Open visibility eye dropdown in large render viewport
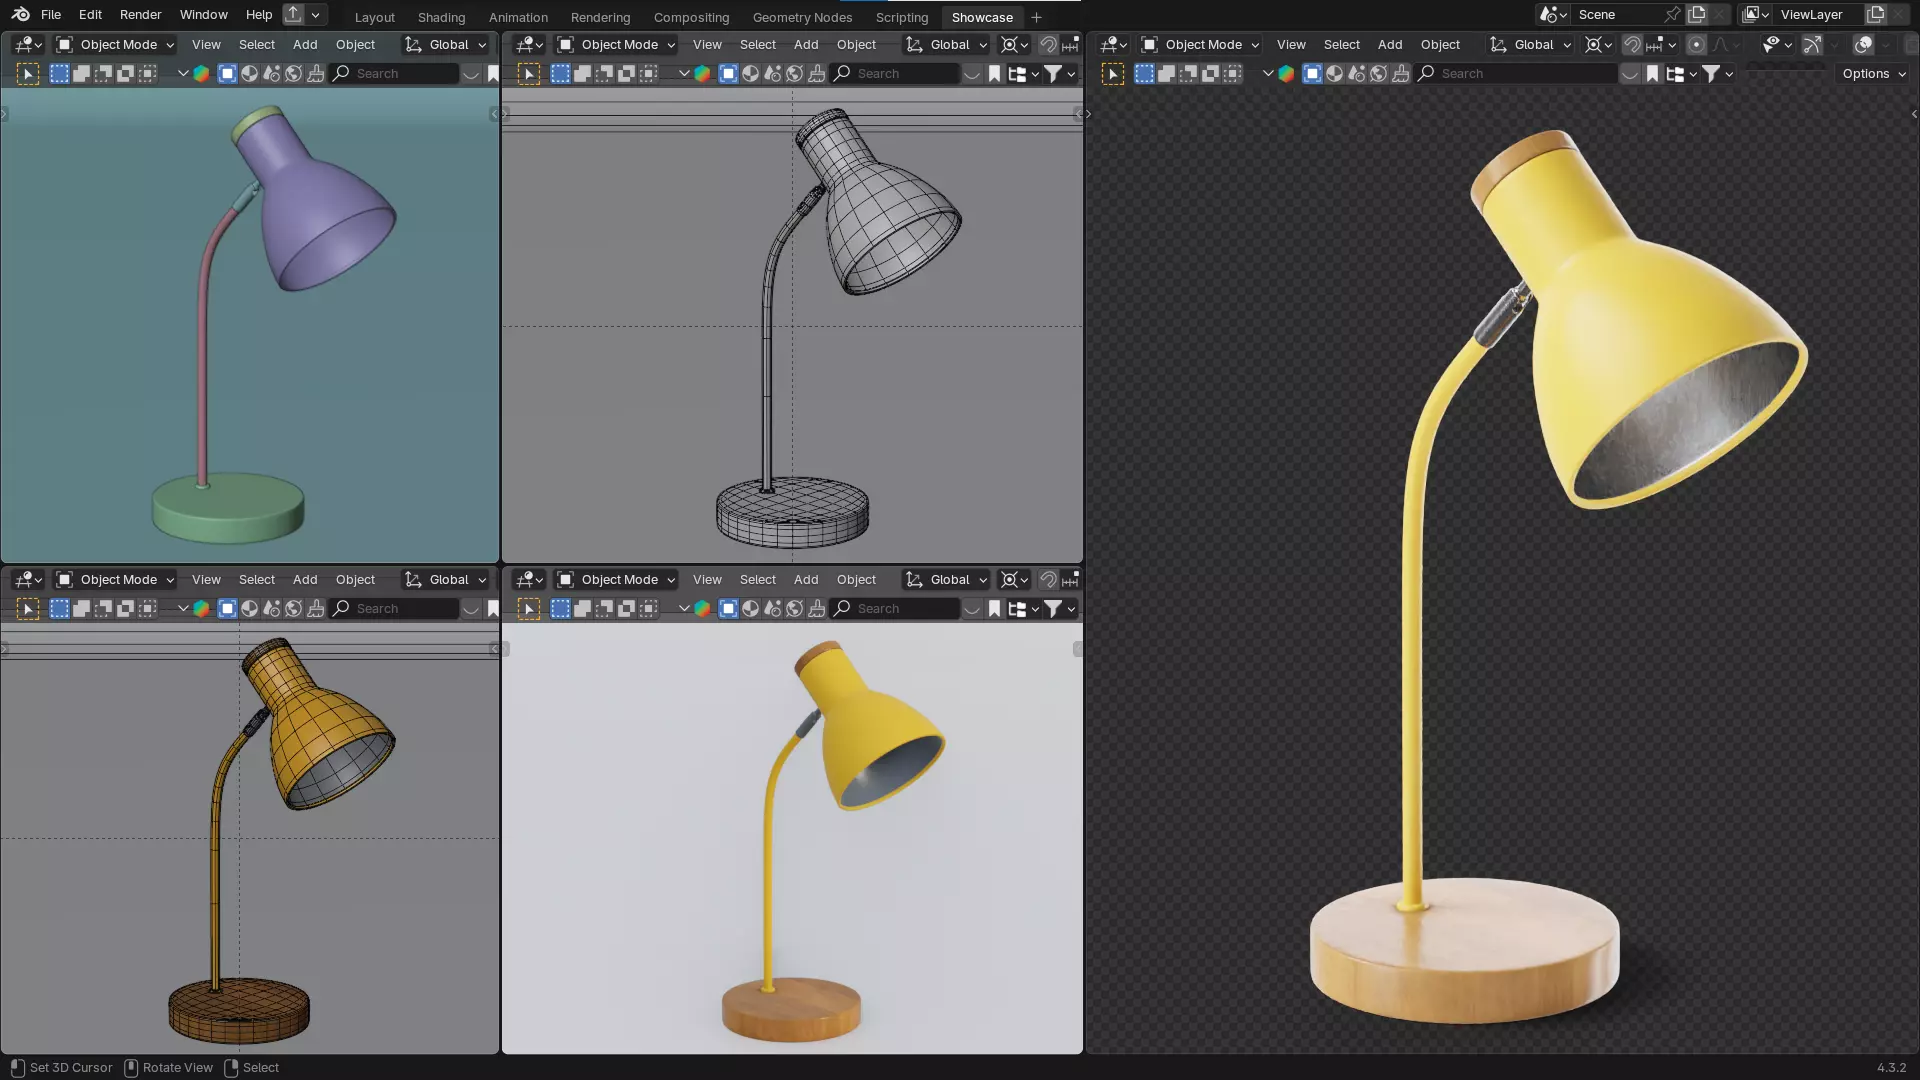 [1777, 44]
